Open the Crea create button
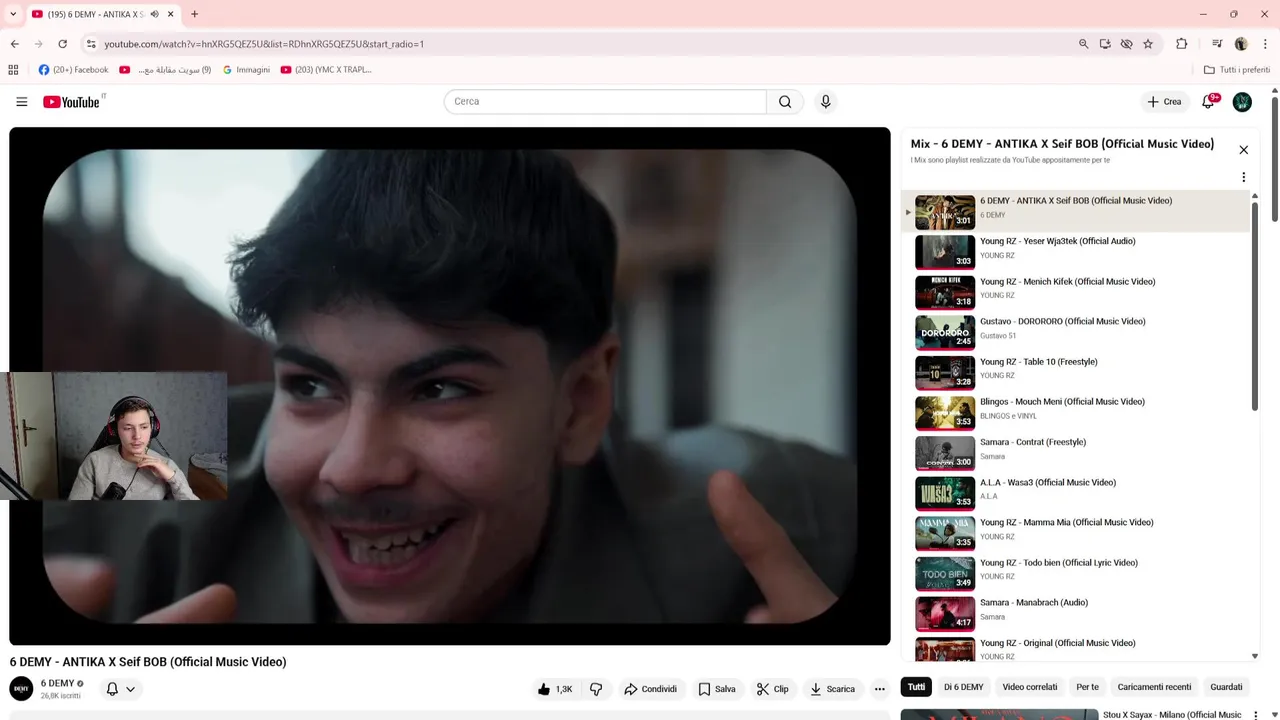Viewport: 1280px width, 720px height. click(1164, 101)
